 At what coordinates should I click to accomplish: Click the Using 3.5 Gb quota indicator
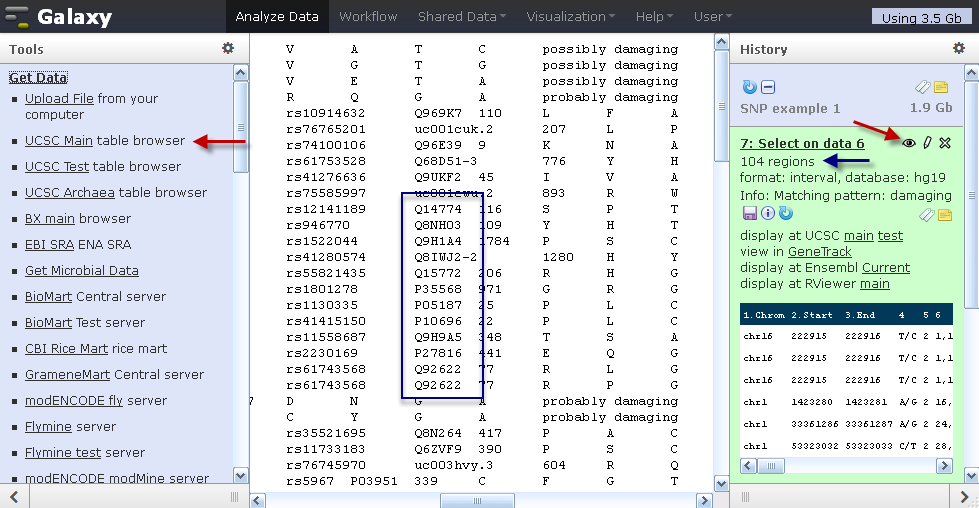tap(922, 16)
